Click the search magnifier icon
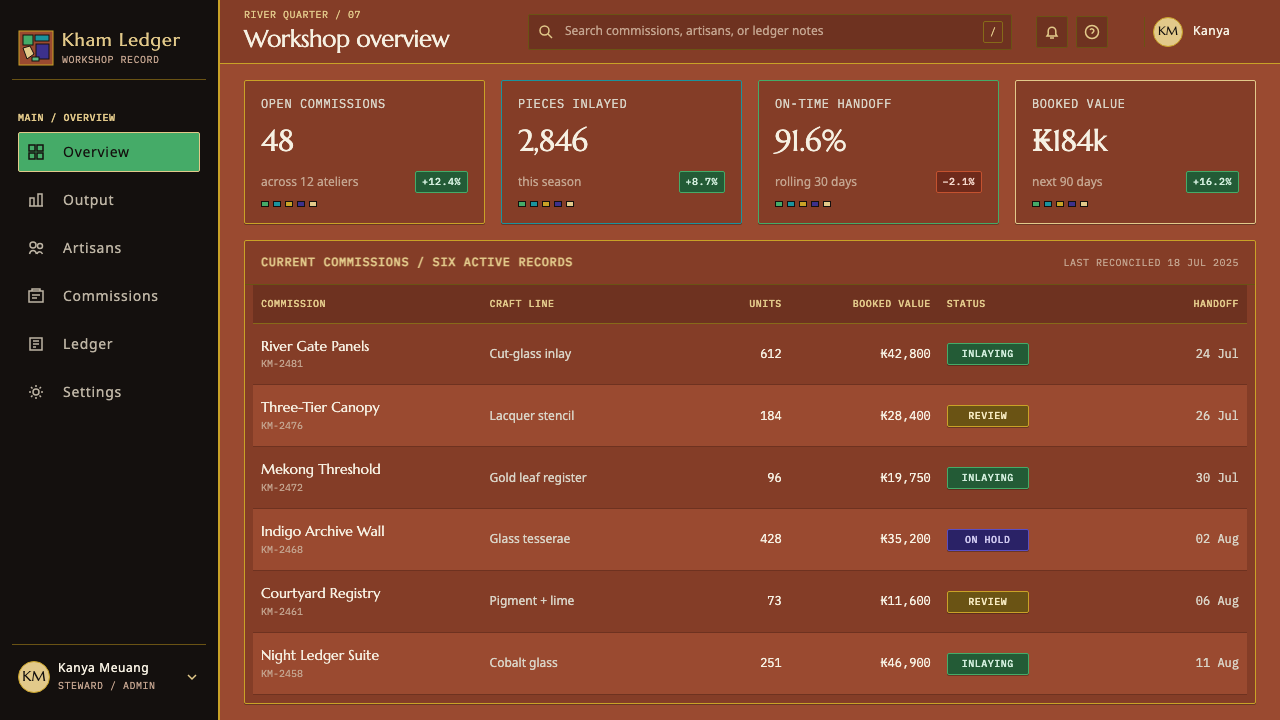Screen dimensions: 1280x720 [x=546, y=32]
